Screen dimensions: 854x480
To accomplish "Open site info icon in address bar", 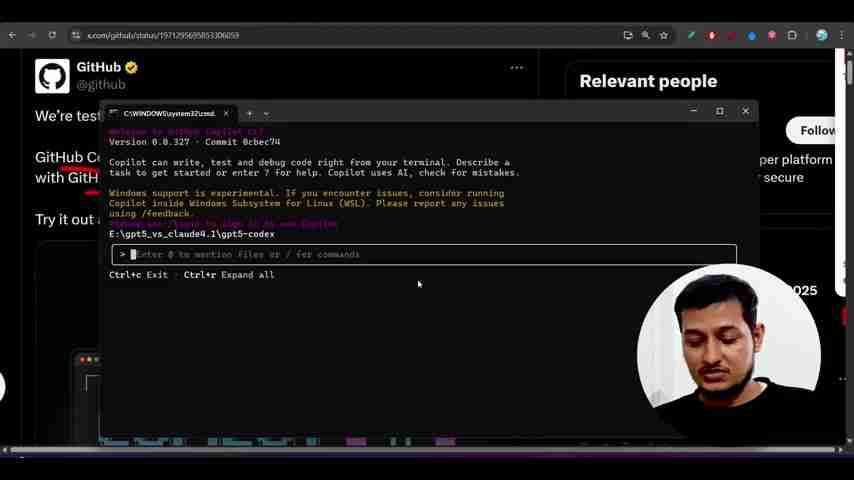I will [x=76, y=35].
